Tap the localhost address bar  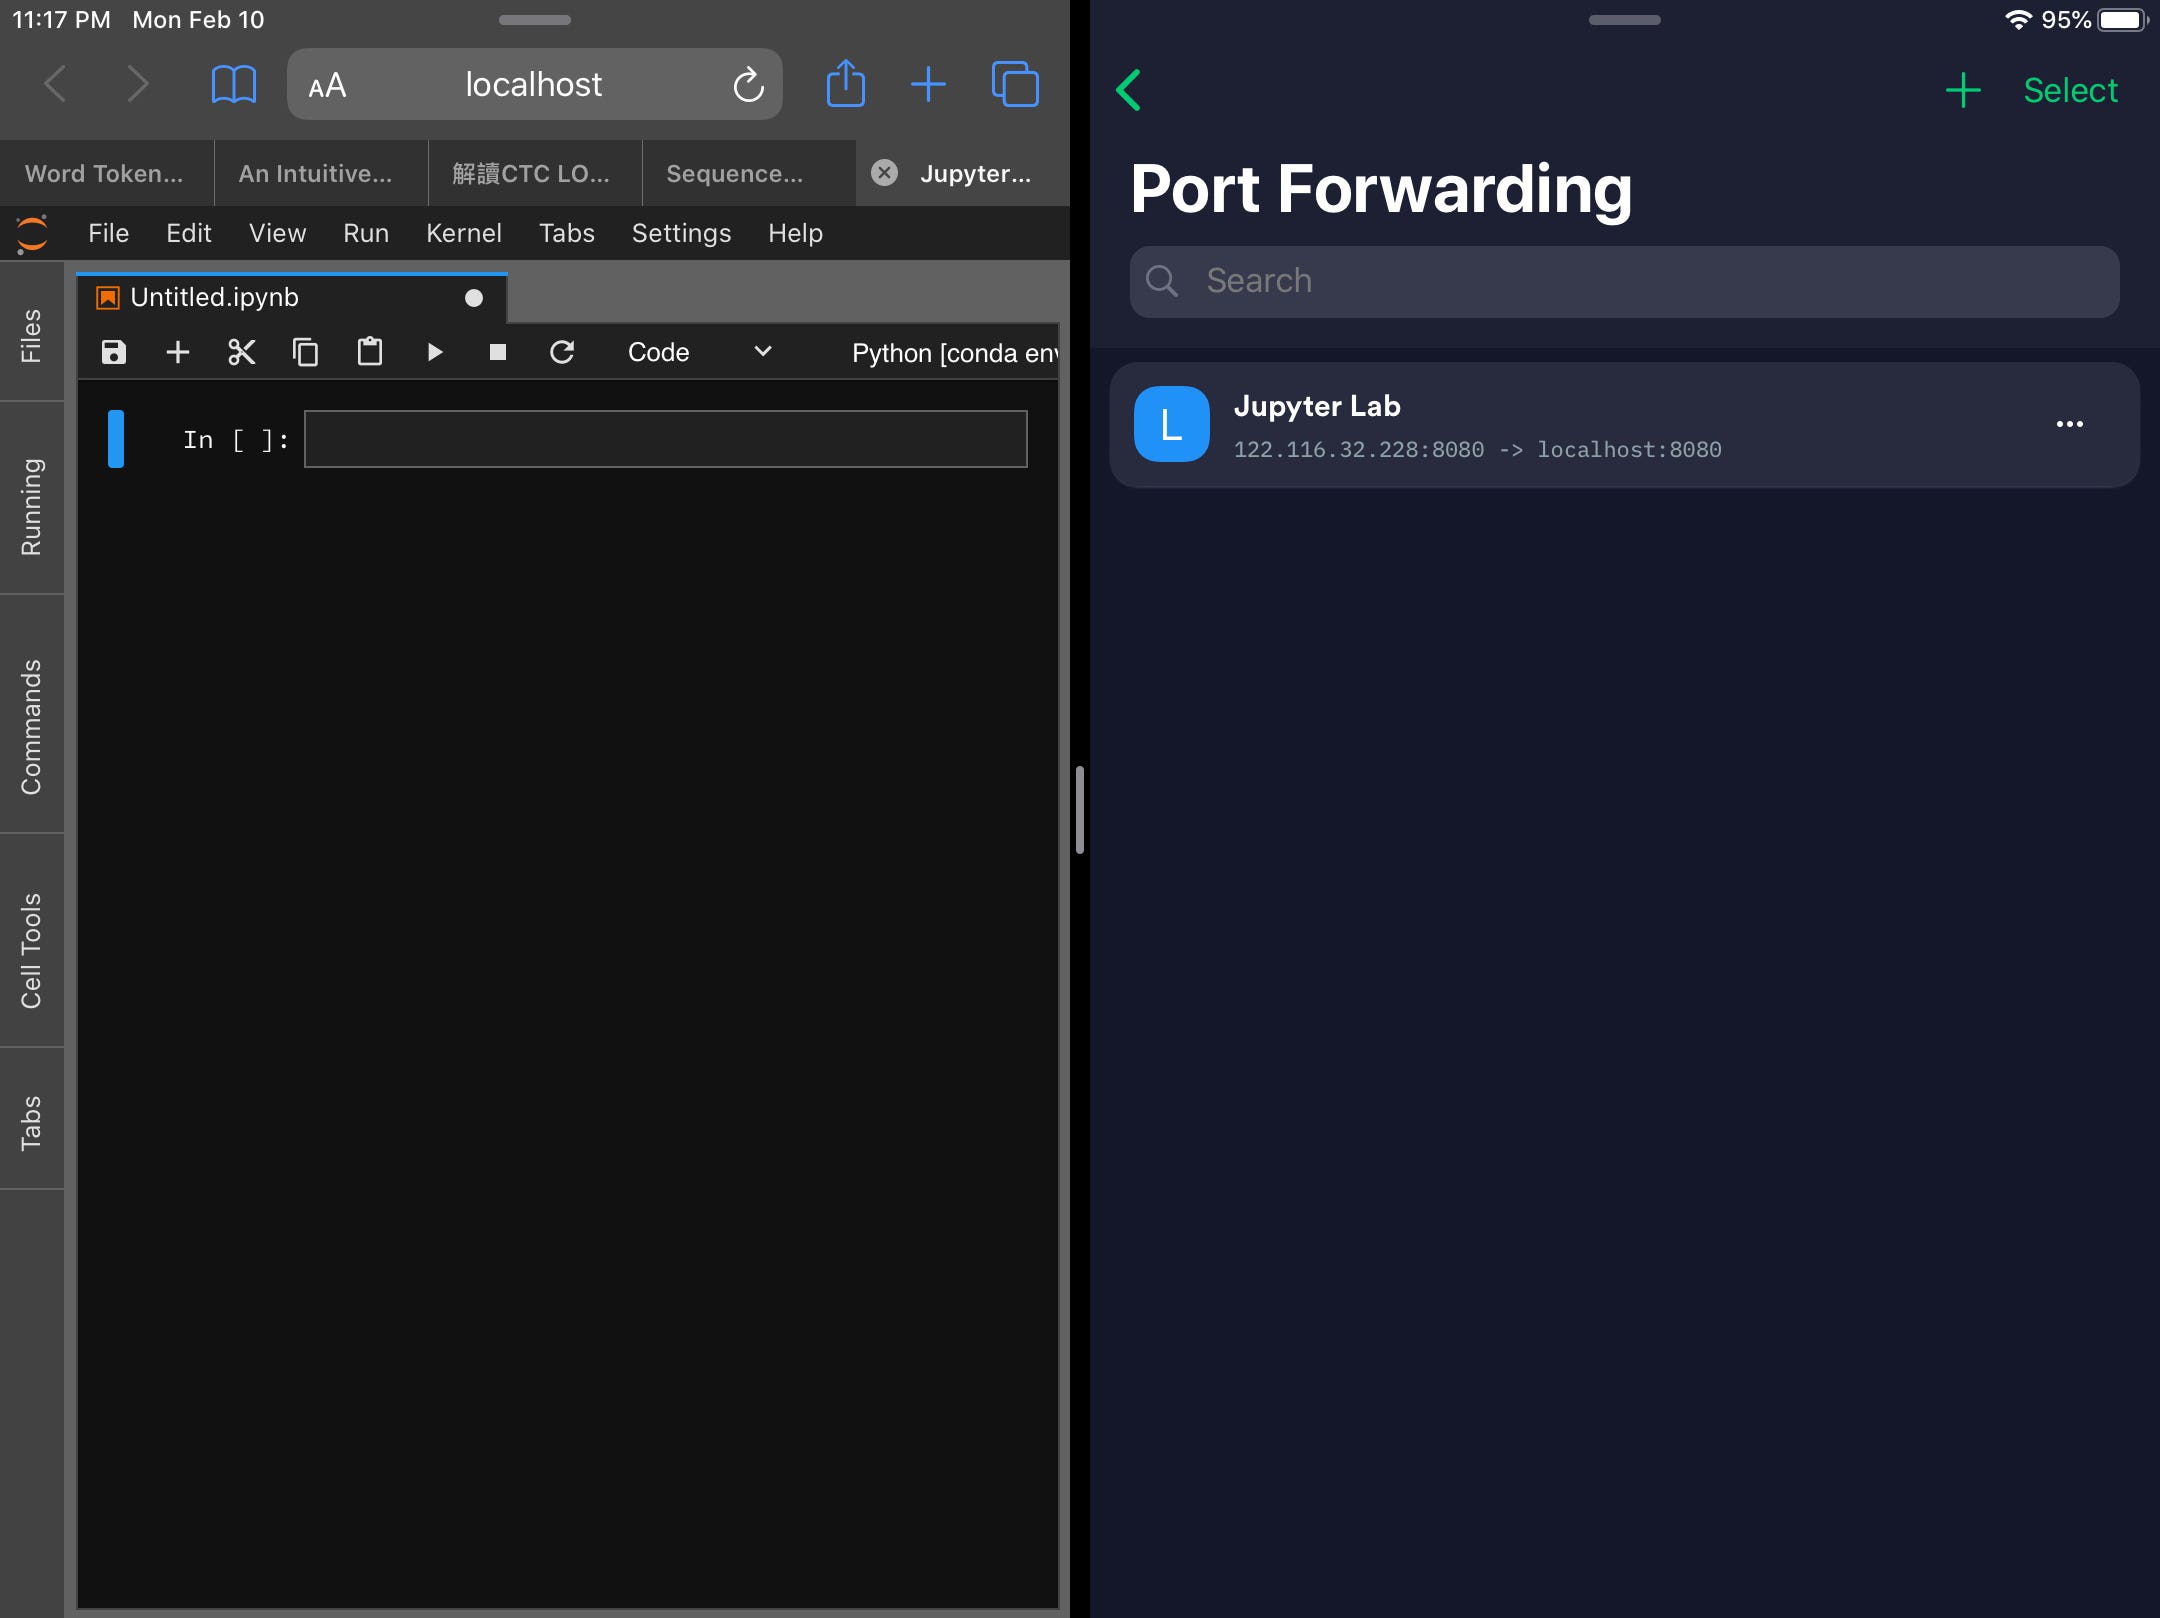534,84
